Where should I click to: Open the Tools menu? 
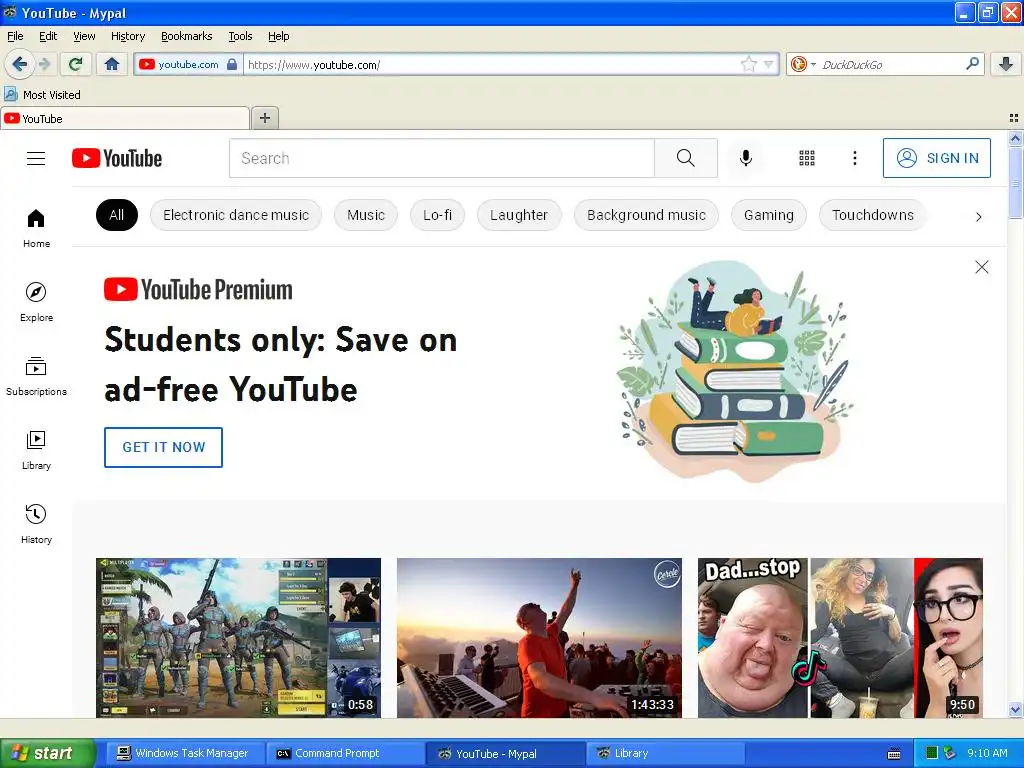(240, 36)
